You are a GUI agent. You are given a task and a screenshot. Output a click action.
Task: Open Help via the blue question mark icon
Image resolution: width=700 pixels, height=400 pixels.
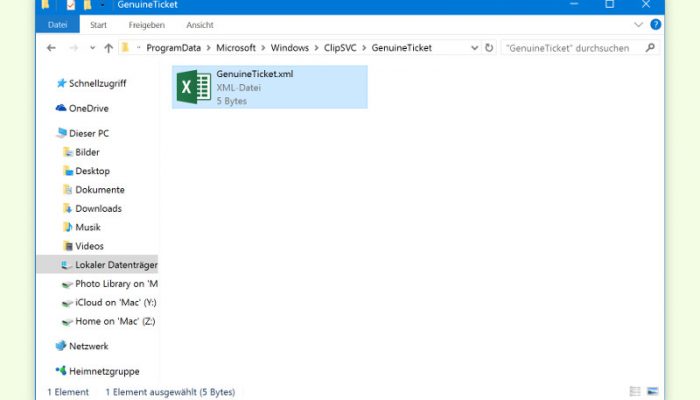[655, 25]
